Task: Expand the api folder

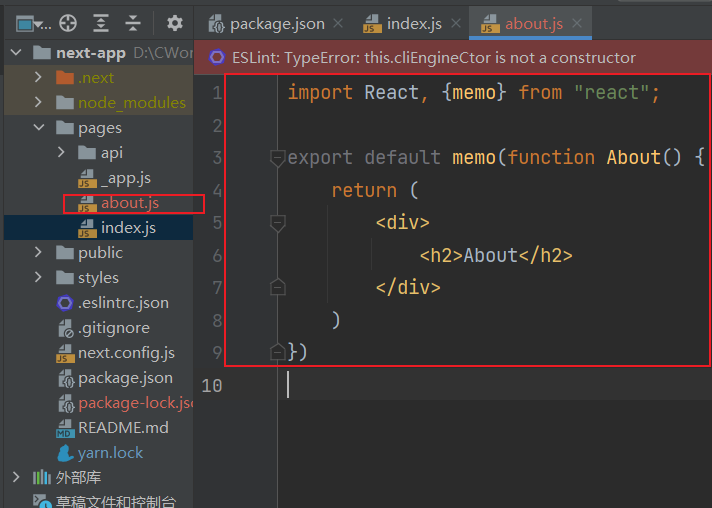Action: coord(61,153)
